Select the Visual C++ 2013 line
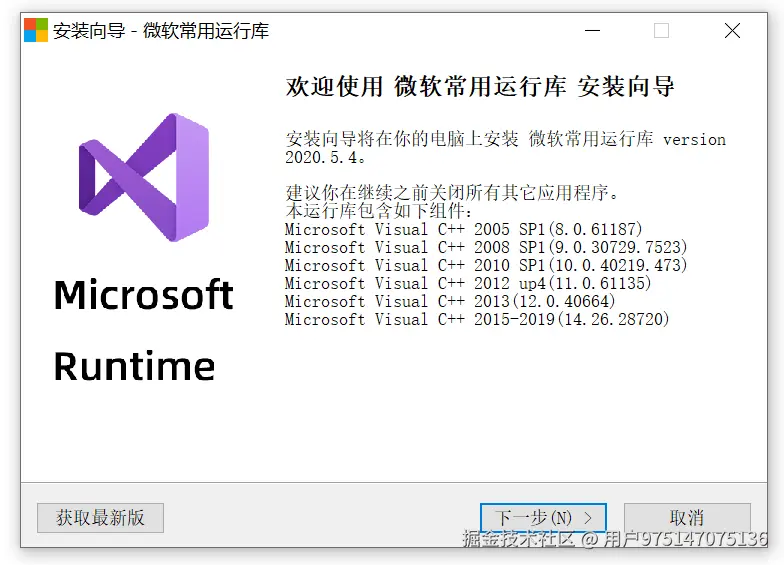 (x=450, y=301)
